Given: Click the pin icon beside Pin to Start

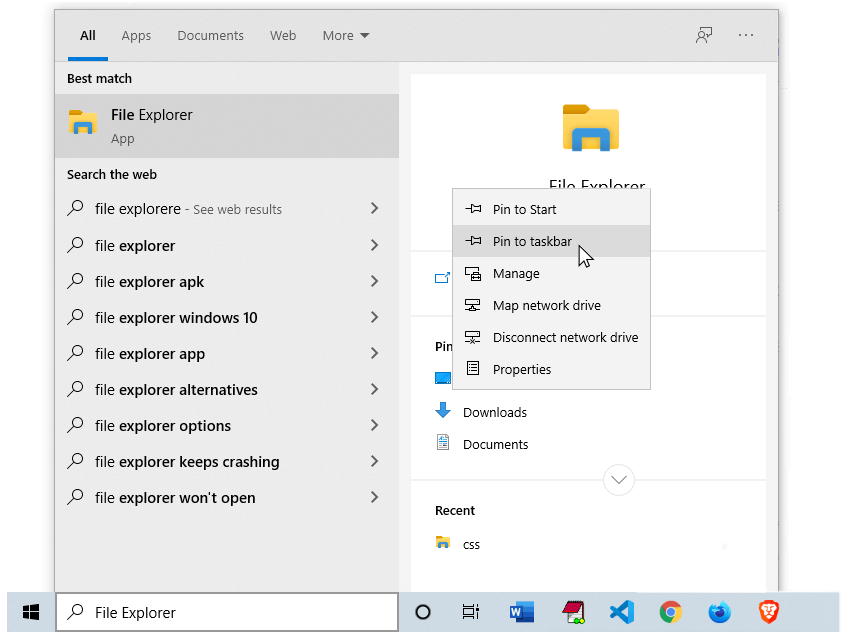Looking at the screenshot, I should tap(473, 208).
